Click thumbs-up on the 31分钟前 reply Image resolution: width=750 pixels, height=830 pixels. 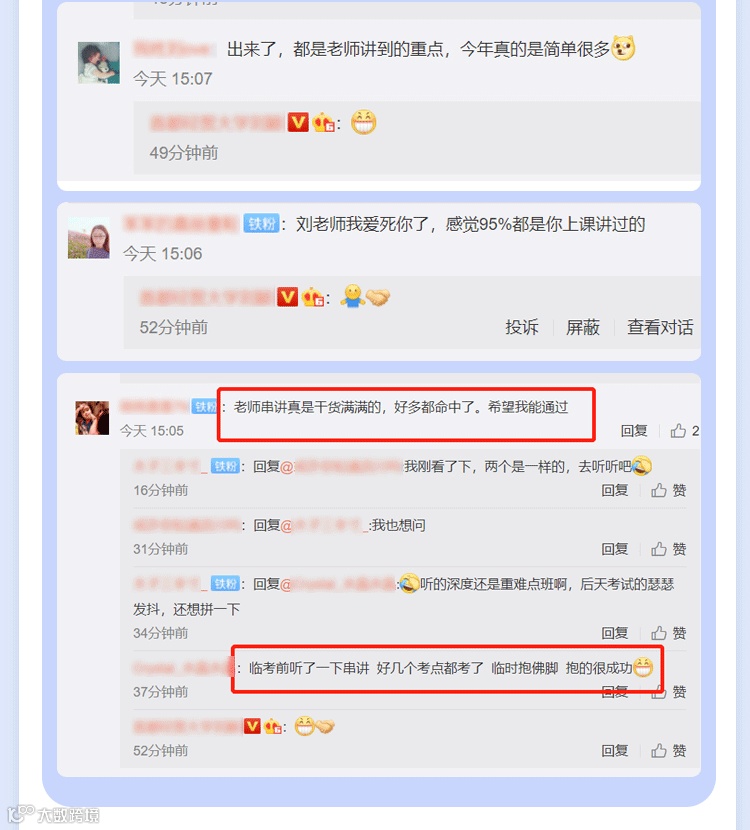point(659,549)
